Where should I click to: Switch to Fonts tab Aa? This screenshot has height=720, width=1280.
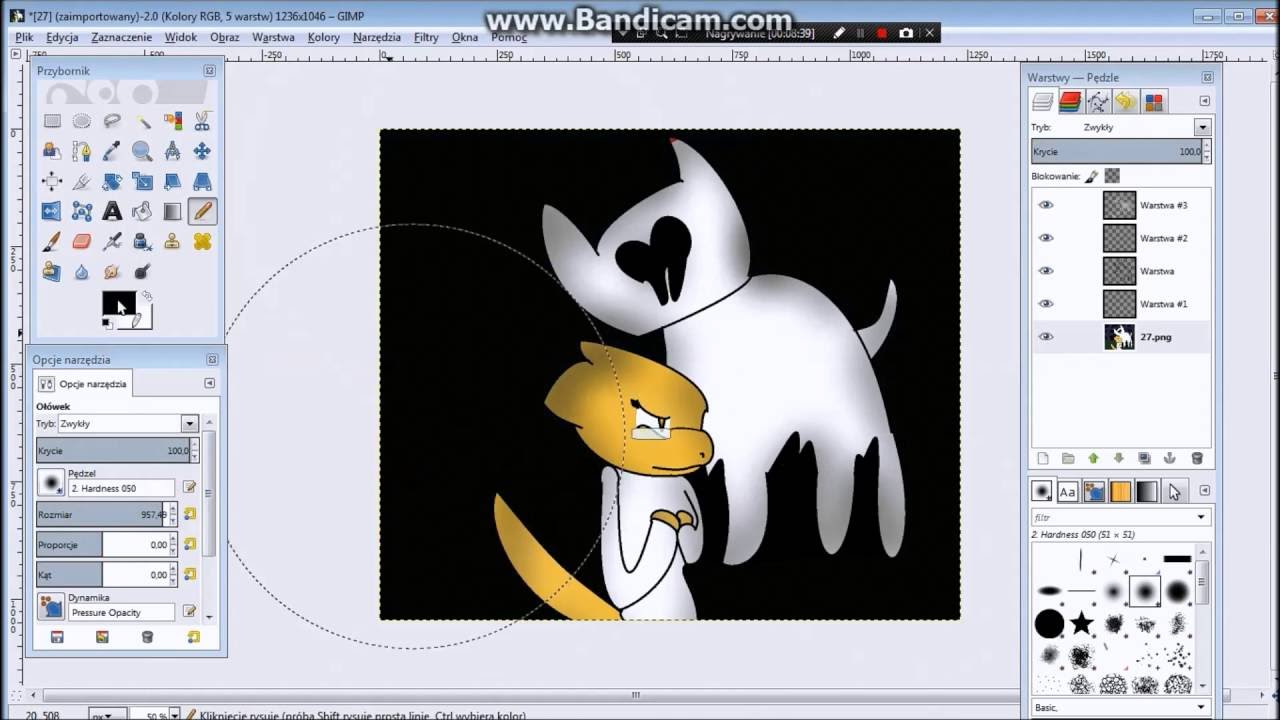point(1068,491)
